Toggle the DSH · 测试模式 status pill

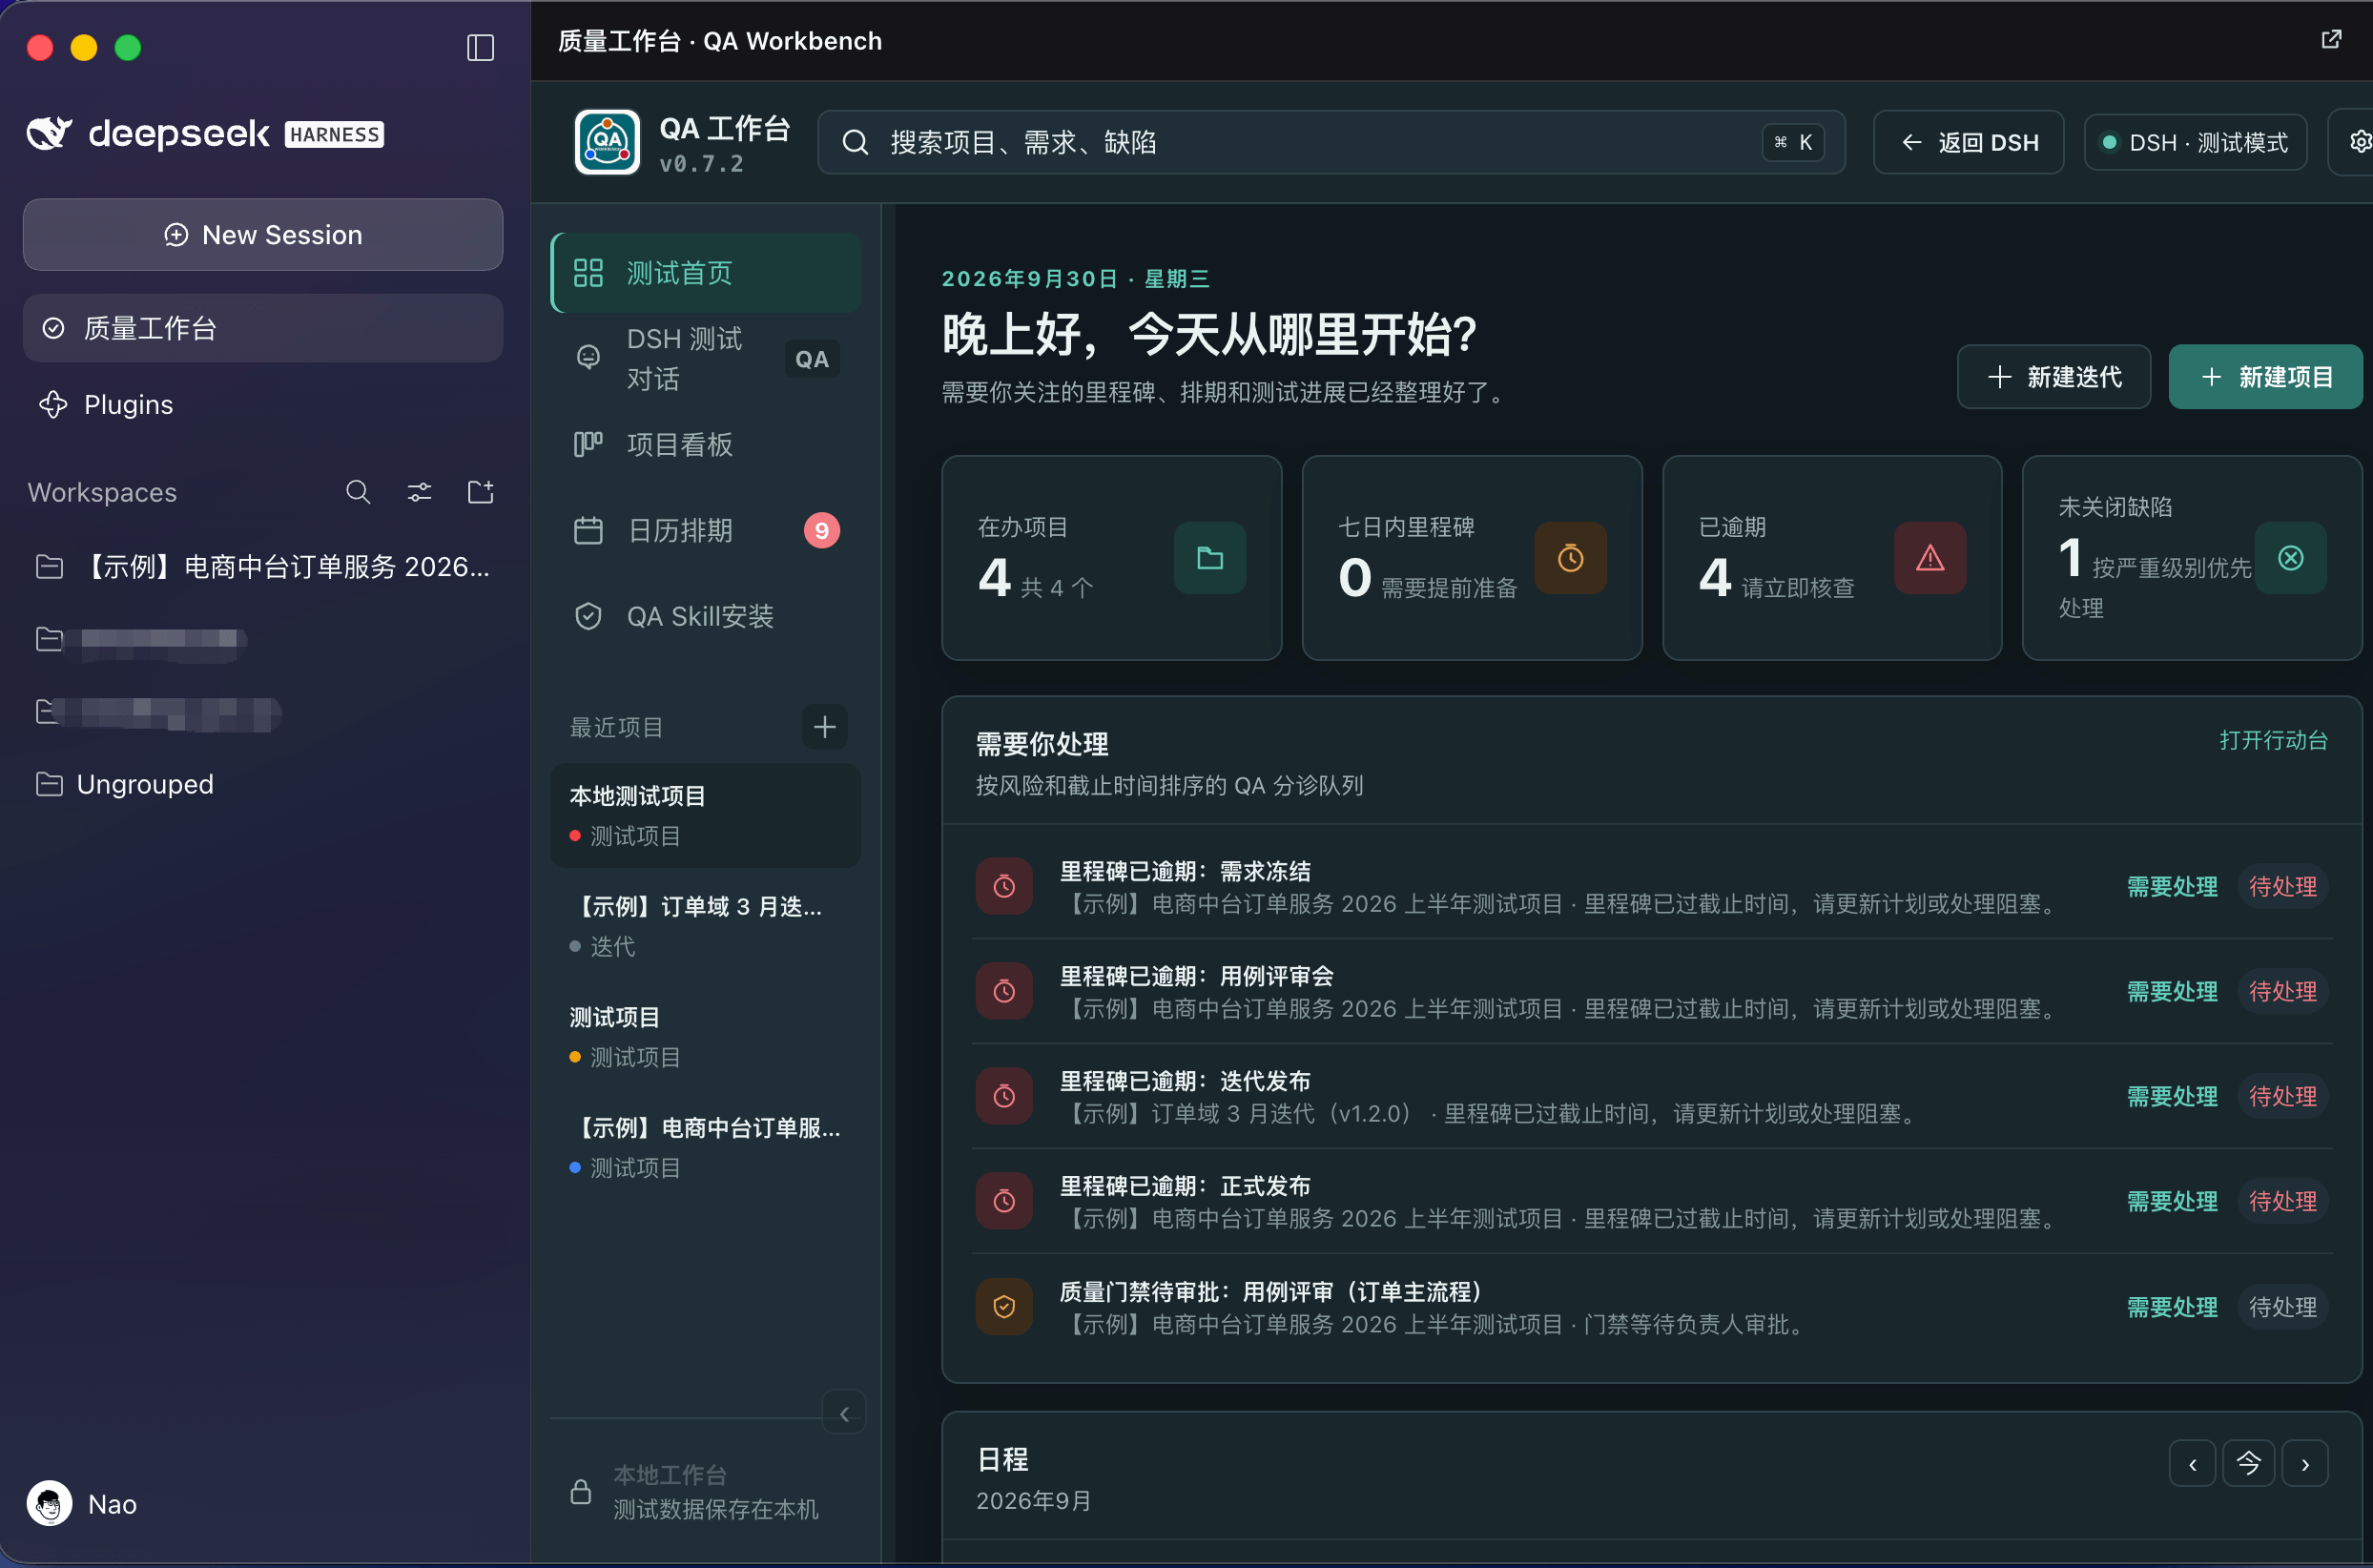pos(2195,142)
